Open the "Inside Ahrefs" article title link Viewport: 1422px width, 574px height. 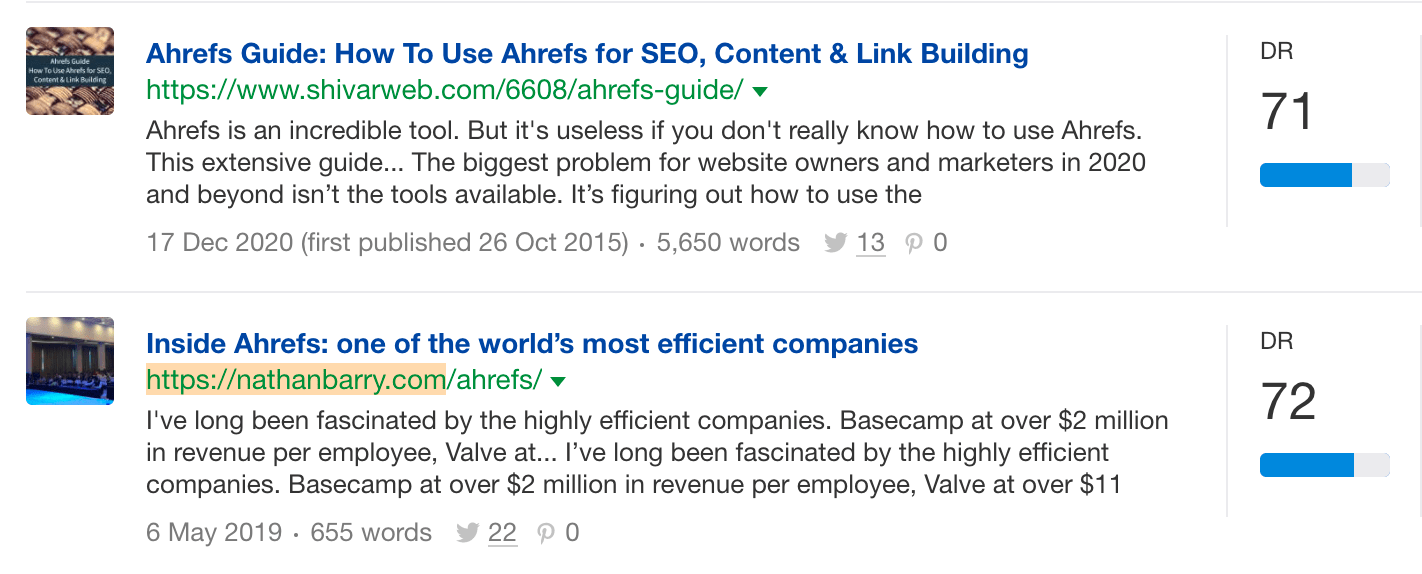[x=532, y=344]
